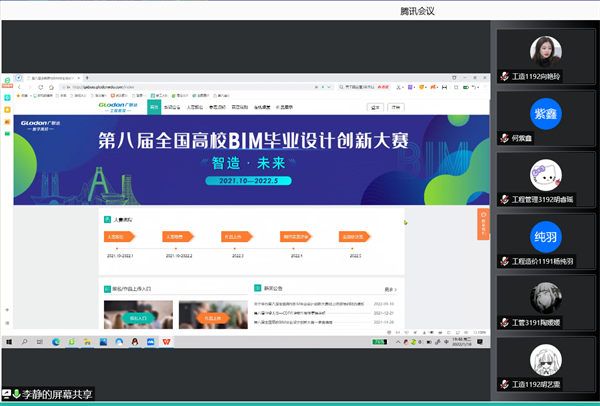Click muted microphone icon for 工造1192胡艺雲
This screenshot has width=600, height=406.
coord(505,385)
